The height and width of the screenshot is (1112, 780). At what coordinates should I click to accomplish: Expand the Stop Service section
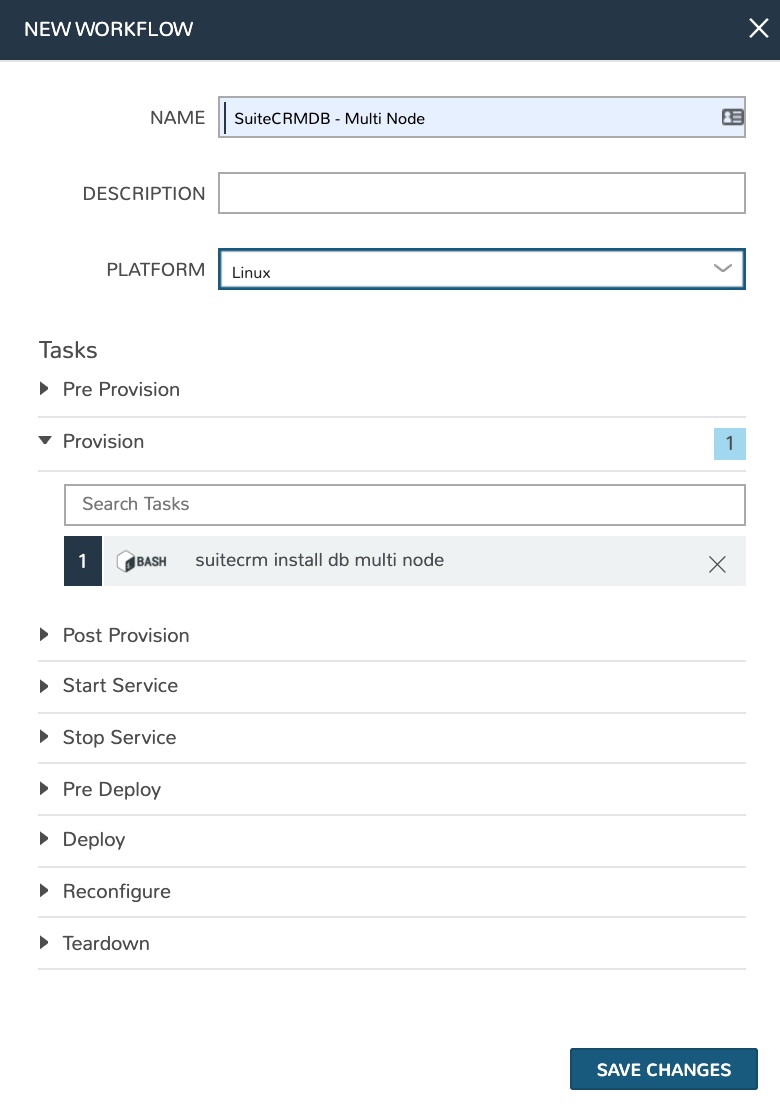pyautogui.click(x=119, y=737)
